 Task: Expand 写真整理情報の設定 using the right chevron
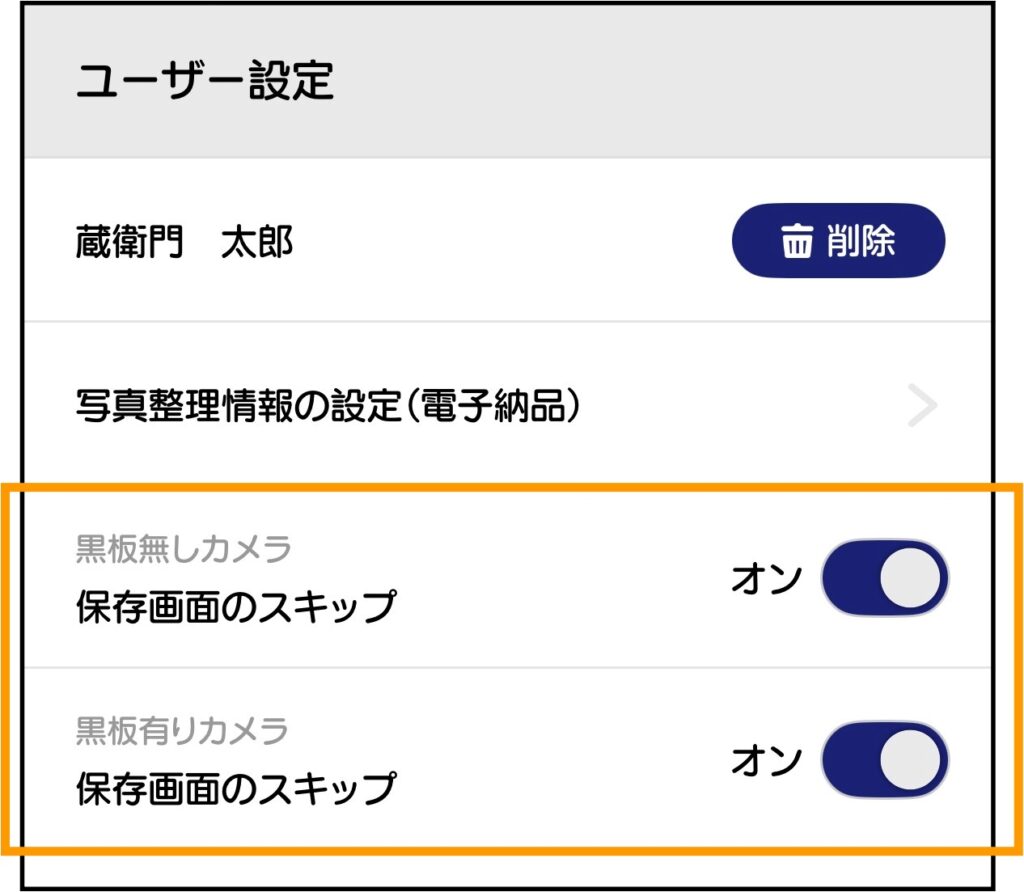923,407
